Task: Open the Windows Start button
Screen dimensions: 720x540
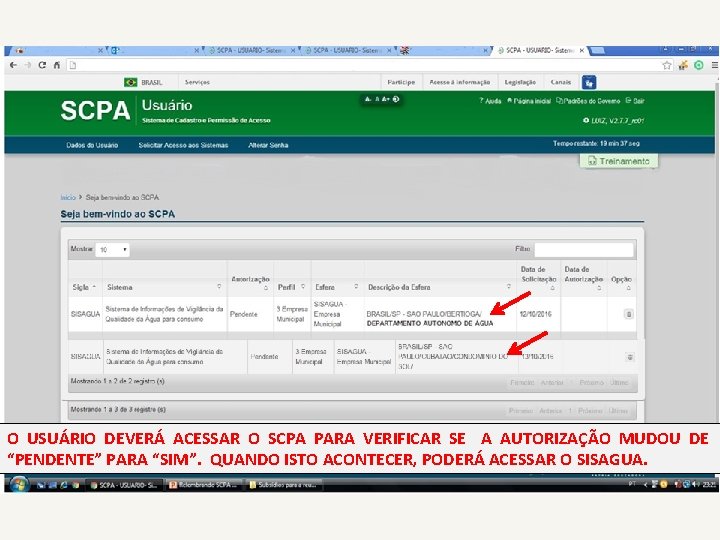Action: click(18, 484)
